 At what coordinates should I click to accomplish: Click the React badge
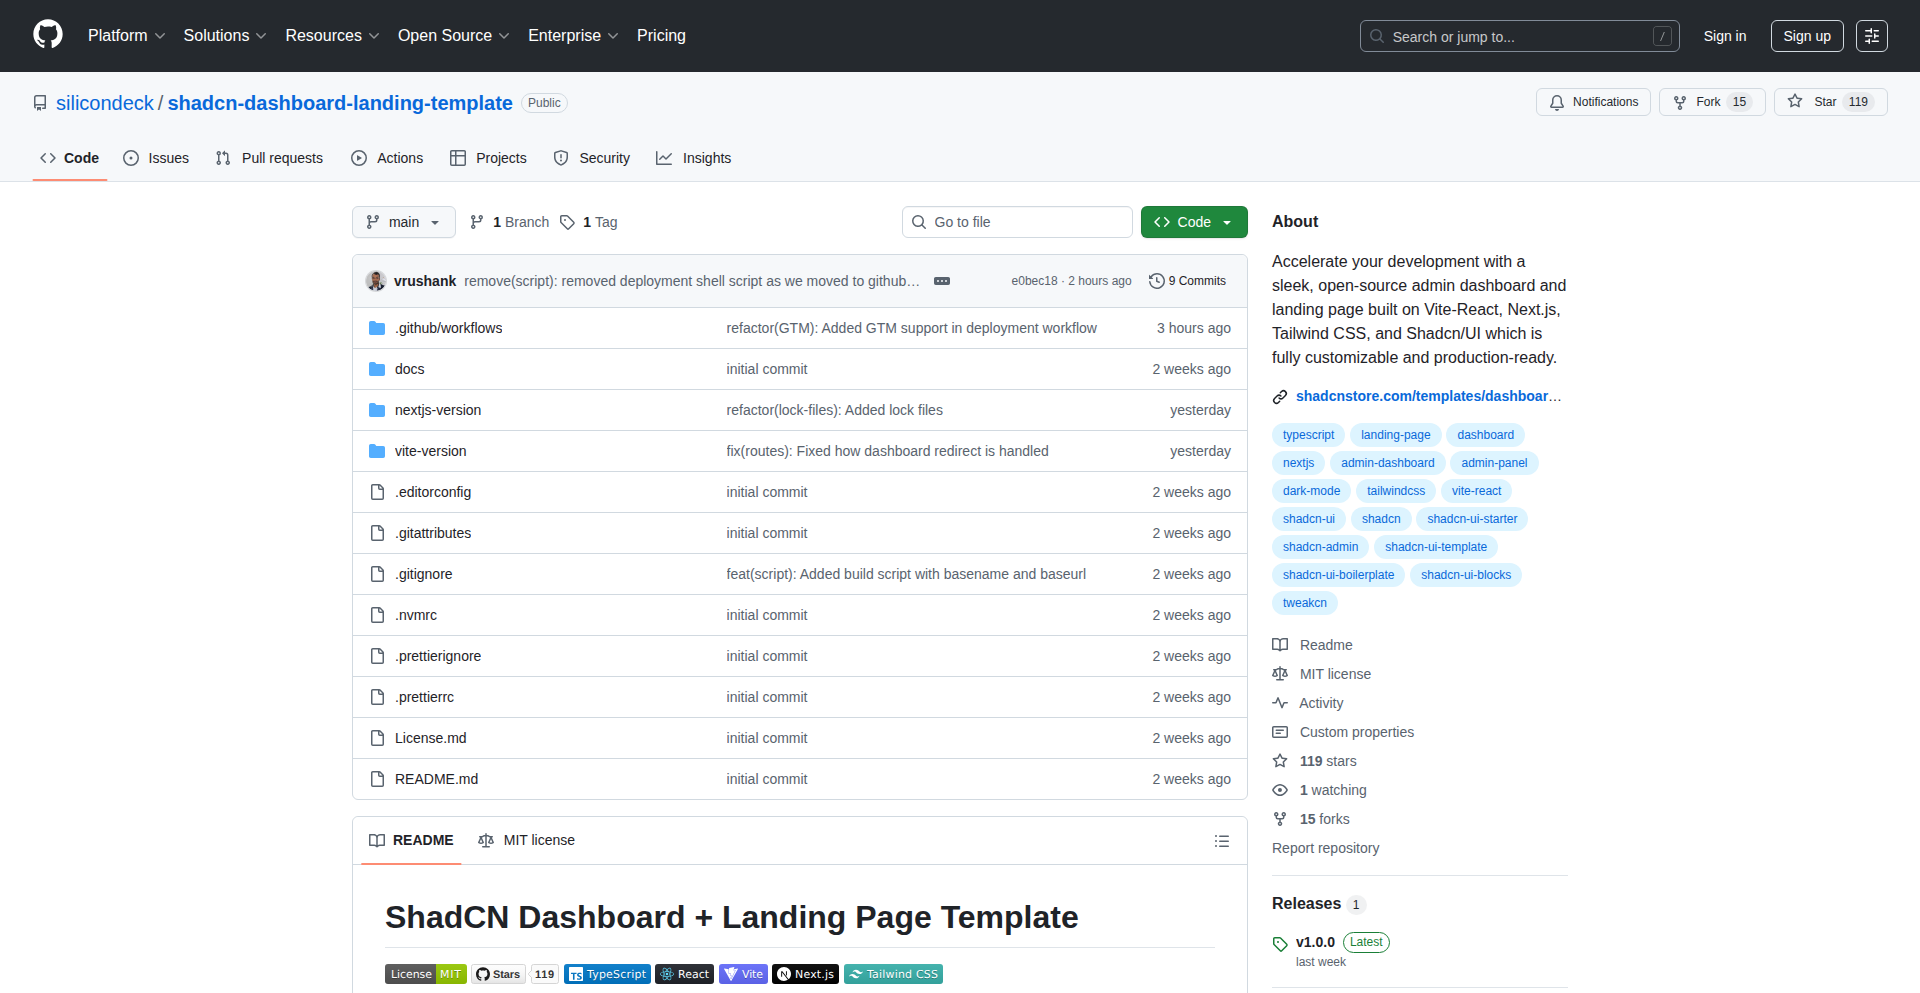pos(684,974)
